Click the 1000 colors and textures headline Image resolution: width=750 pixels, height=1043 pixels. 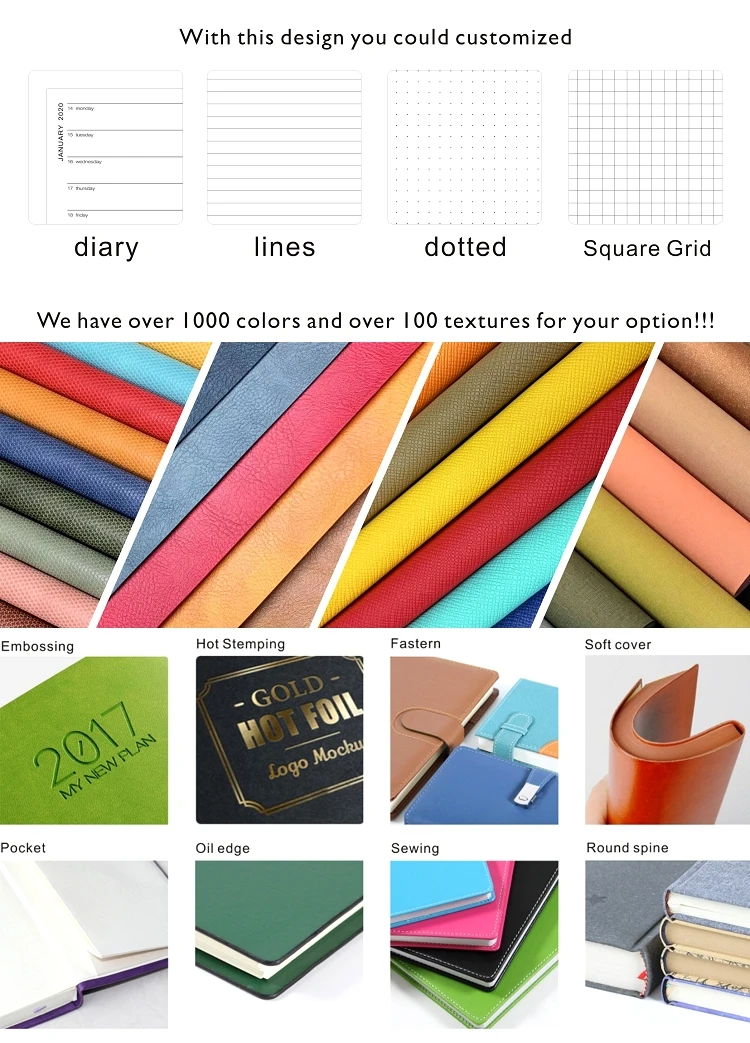(376, 321)
